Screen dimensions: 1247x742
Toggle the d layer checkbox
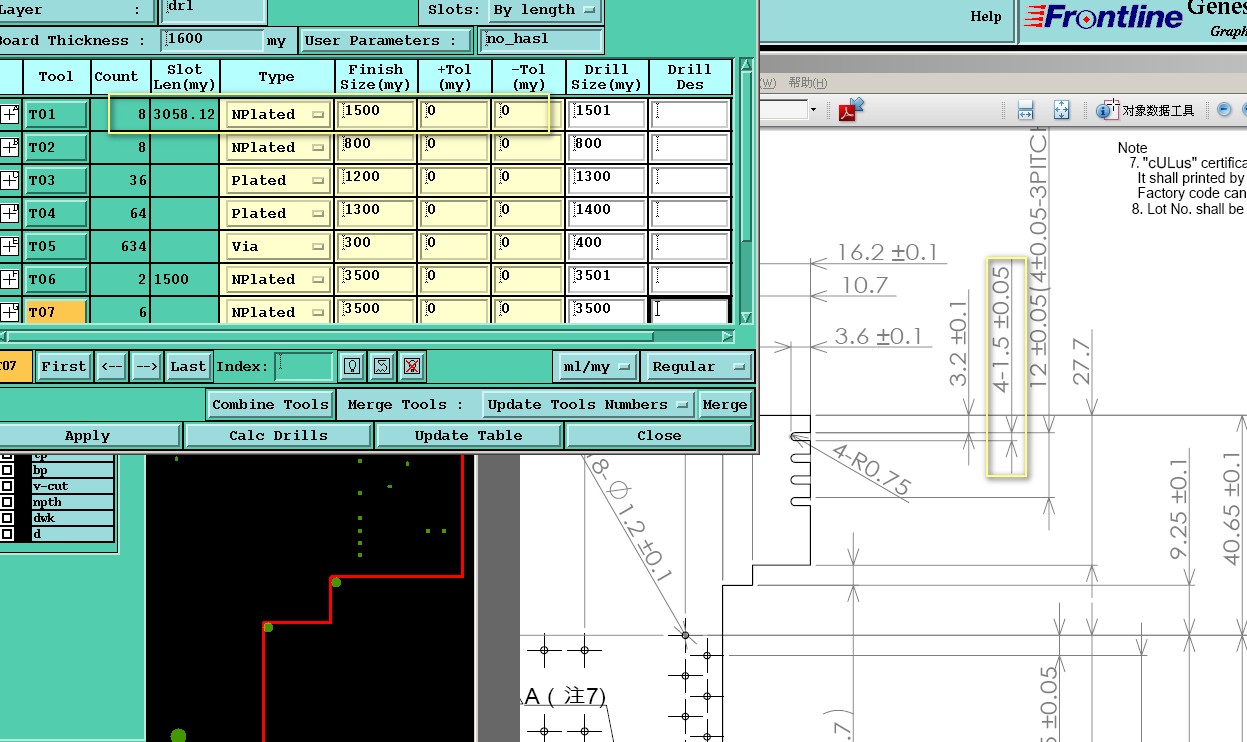tap(7, 534)
